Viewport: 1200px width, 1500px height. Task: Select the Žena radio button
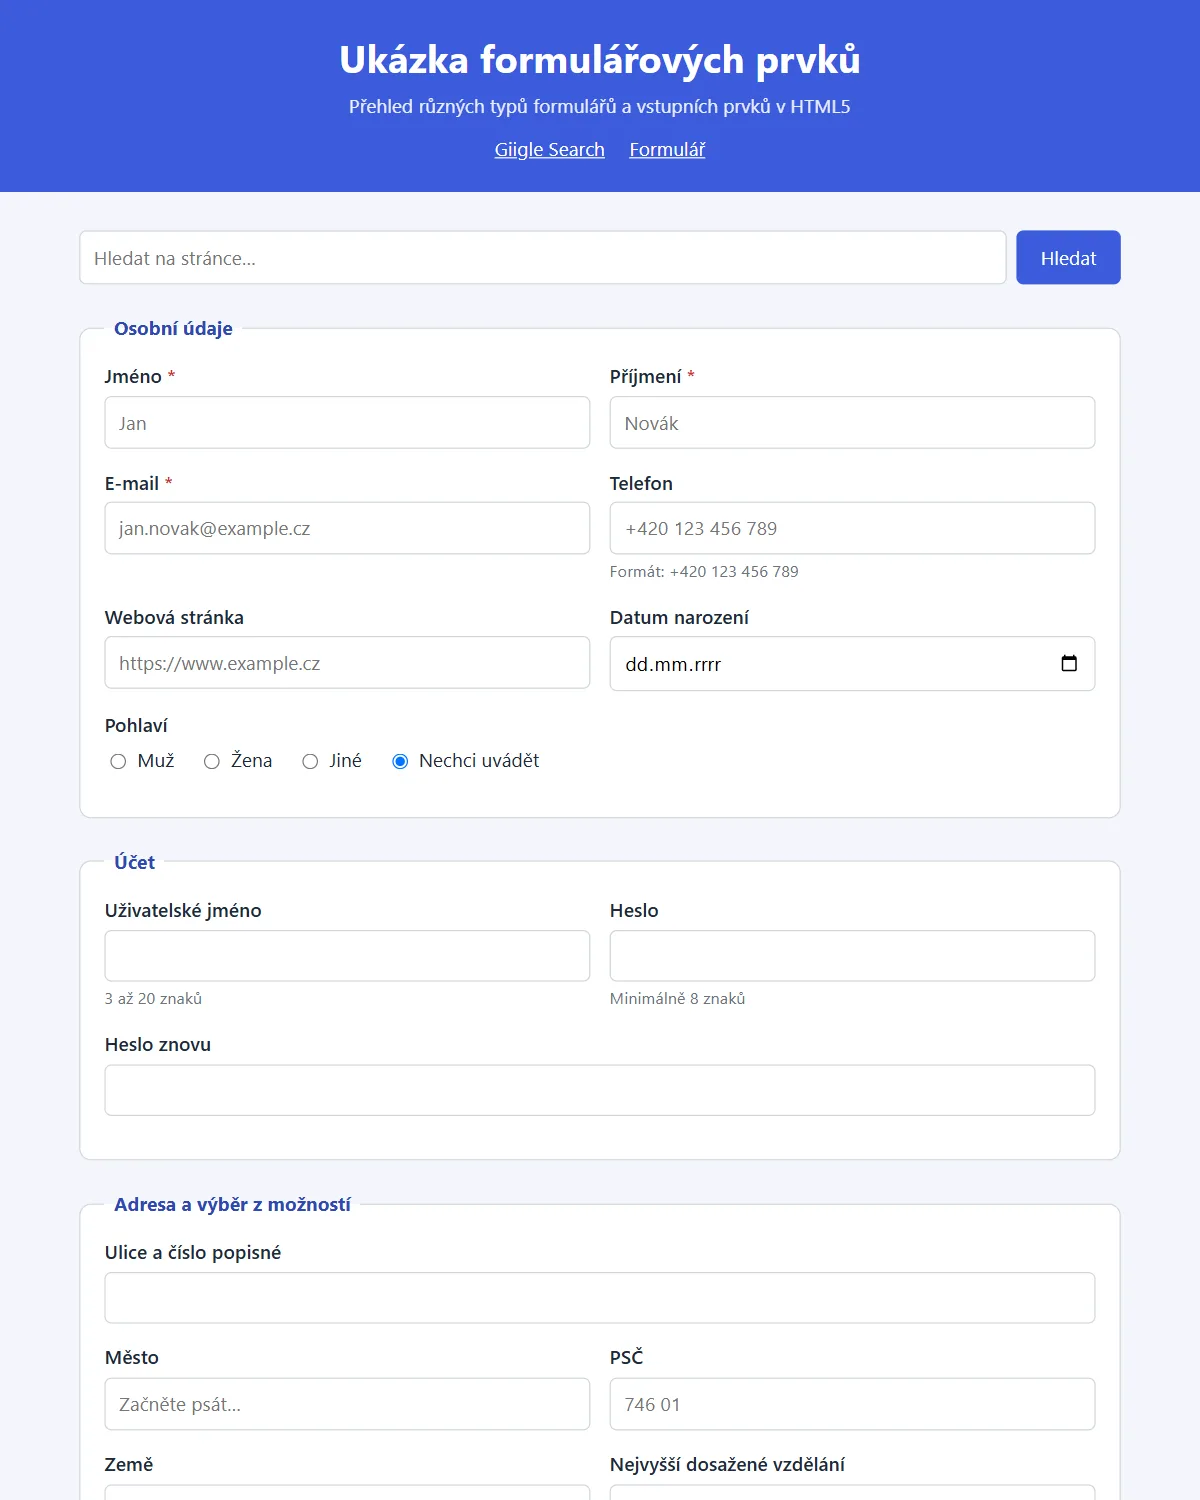pyautogui.click(x=212, y=762)
